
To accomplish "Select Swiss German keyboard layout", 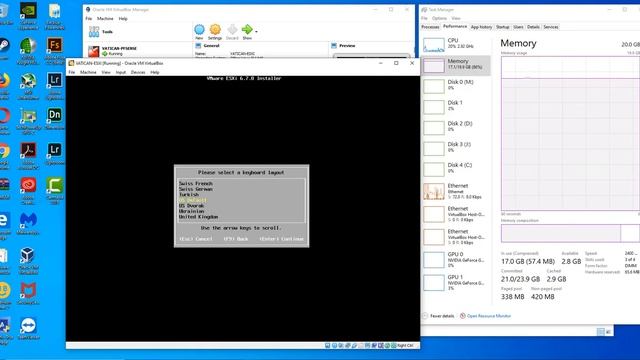I will (x=196, y=189).
